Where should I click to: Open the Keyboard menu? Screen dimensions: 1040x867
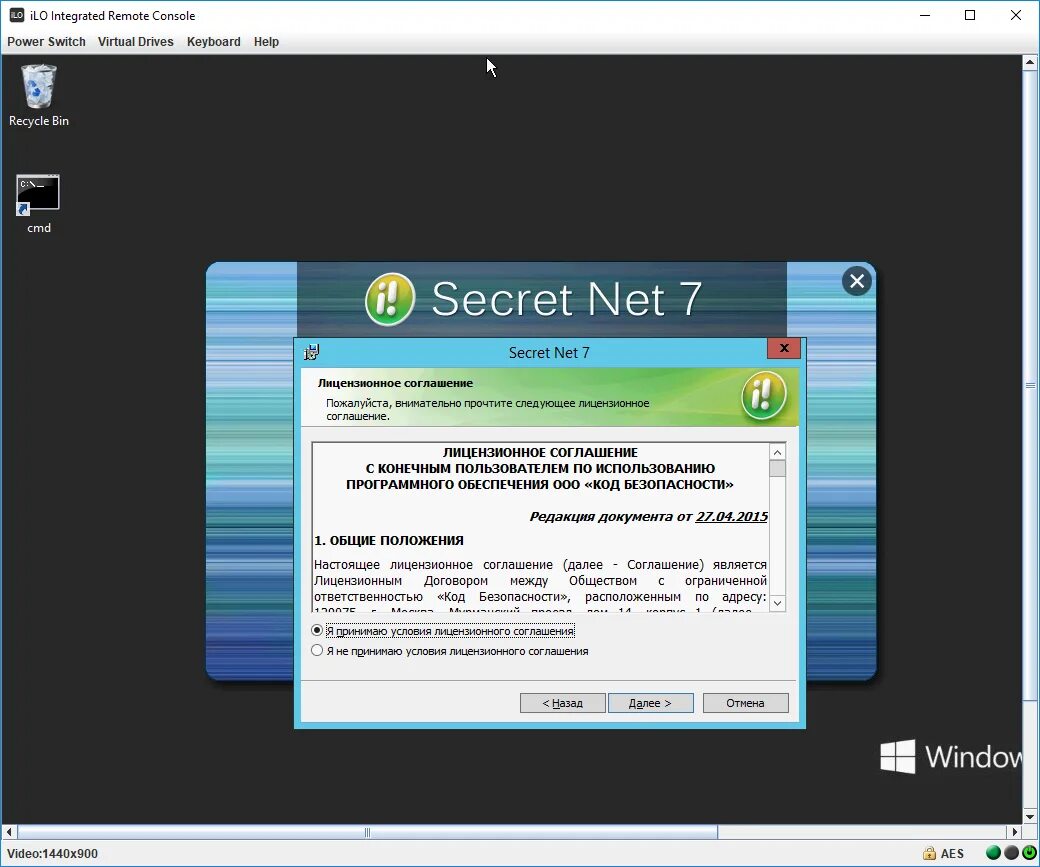click(214, 42)
